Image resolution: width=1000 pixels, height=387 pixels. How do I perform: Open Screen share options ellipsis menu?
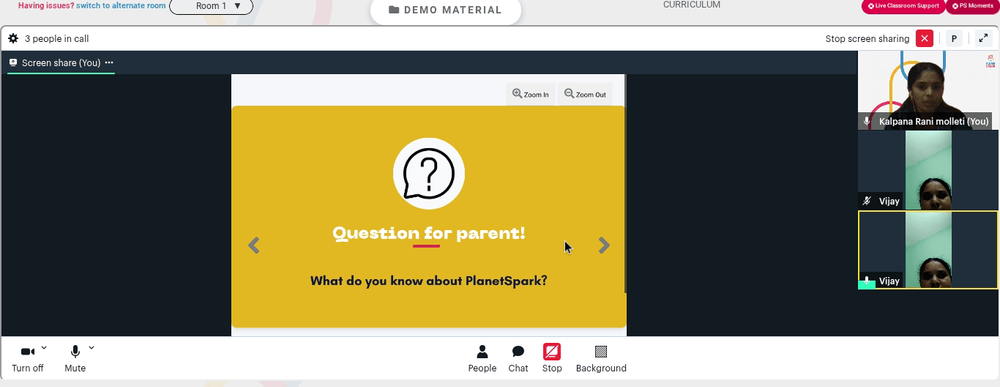click(x=109, y=62)
